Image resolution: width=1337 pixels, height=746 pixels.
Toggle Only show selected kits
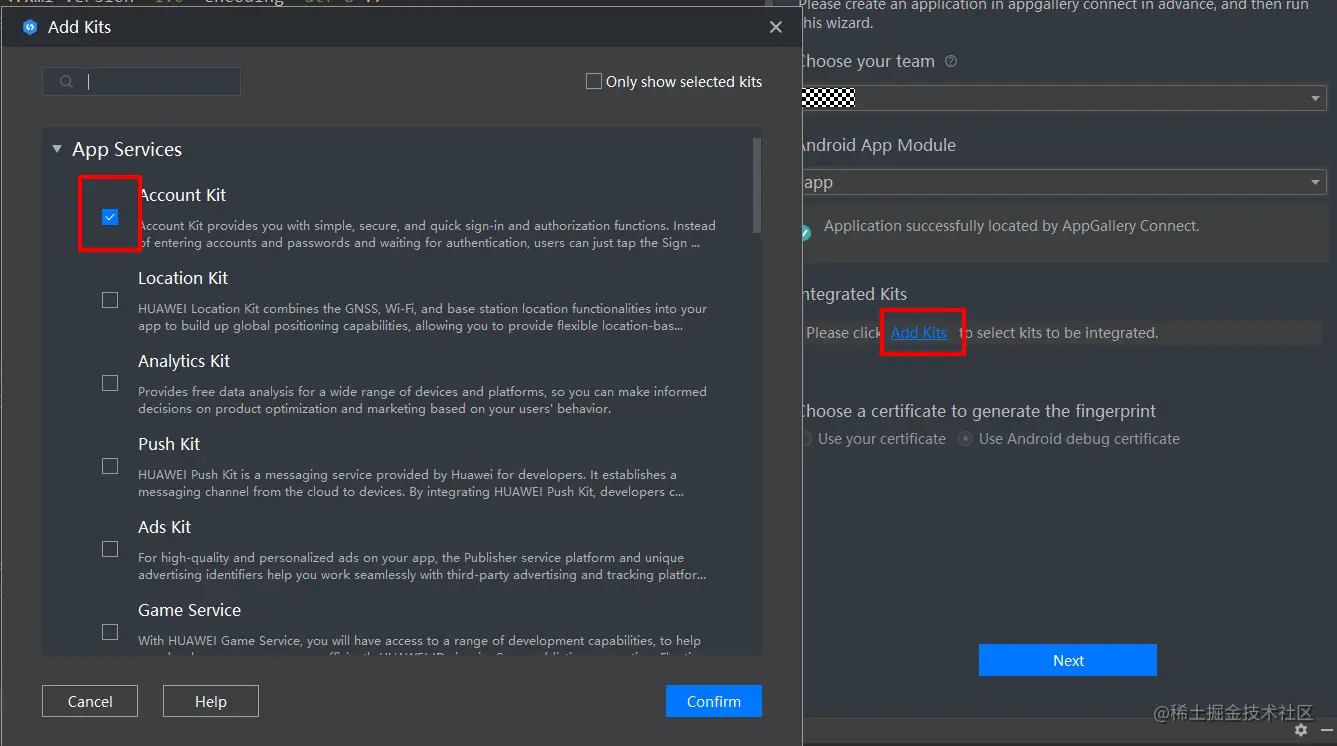coord(594,81)
